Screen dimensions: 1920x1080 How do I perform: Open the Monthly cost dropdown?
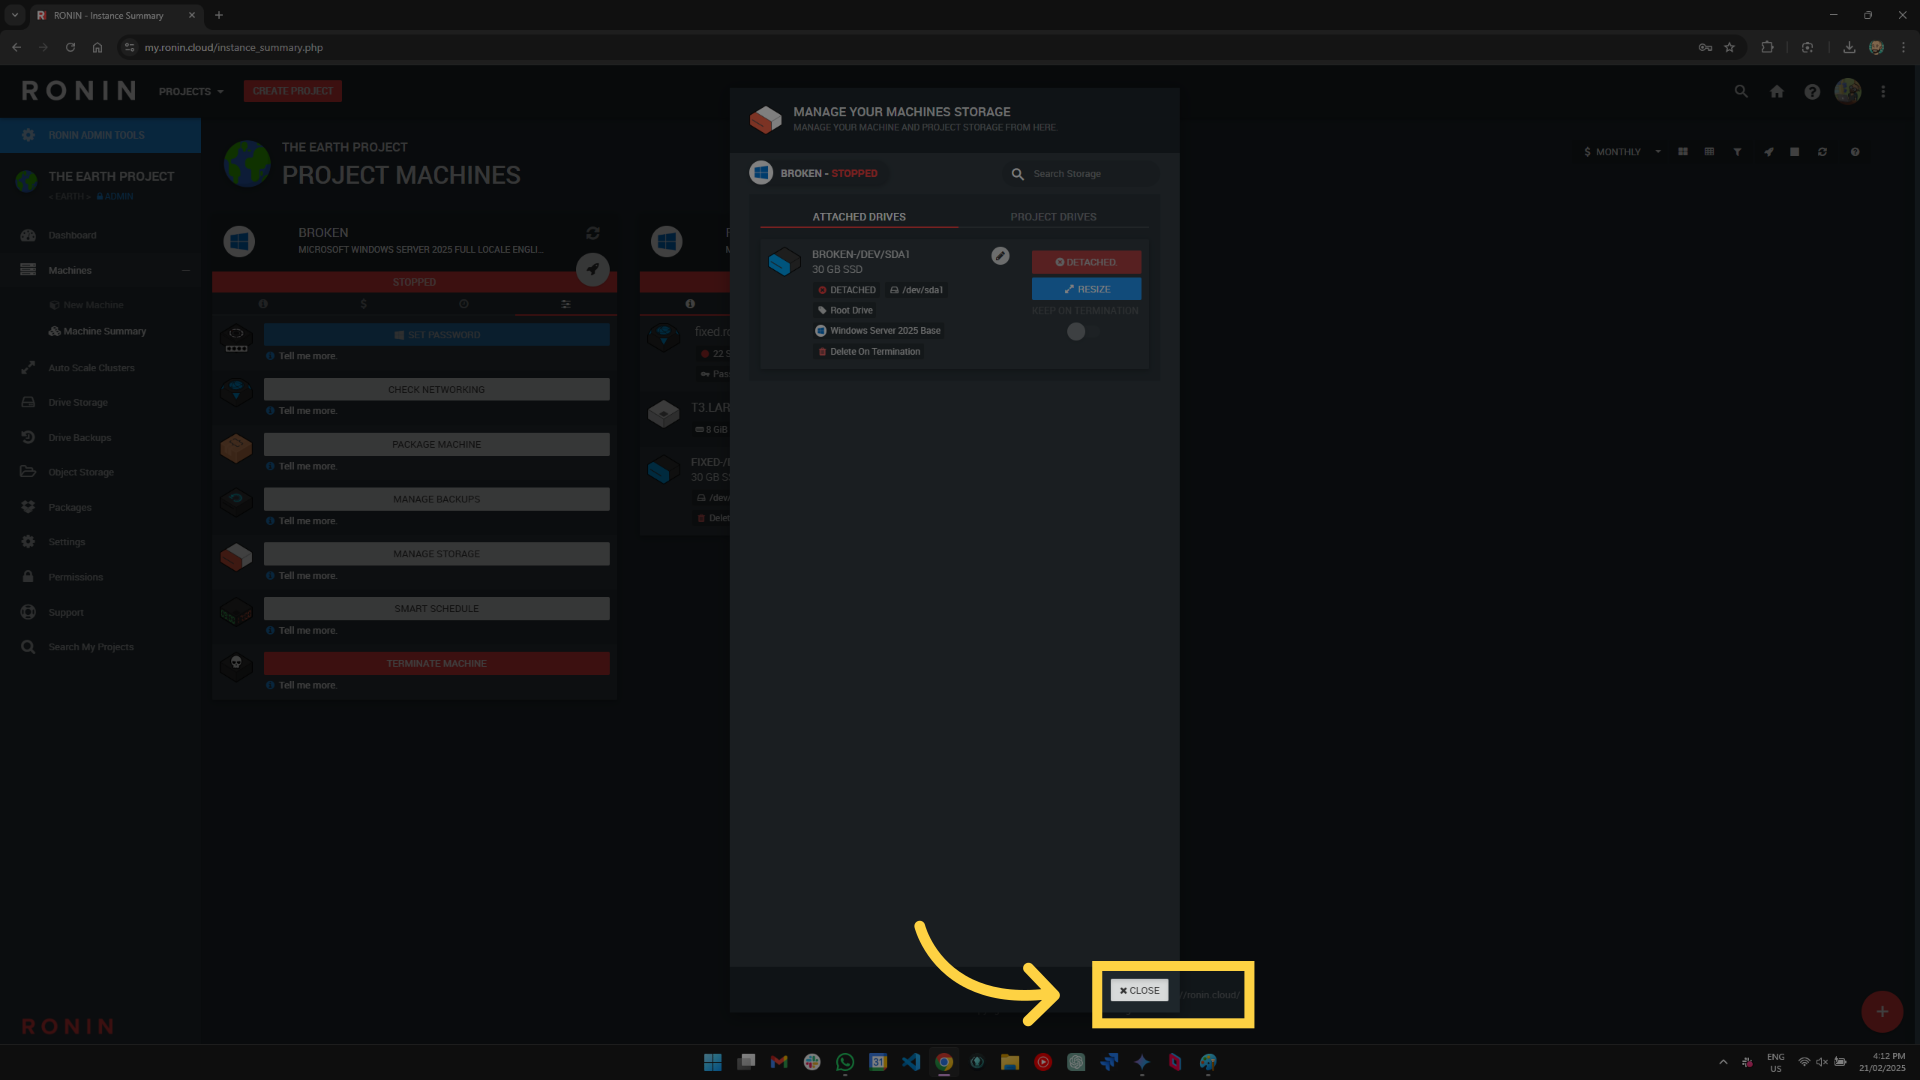click(1622, 152)
